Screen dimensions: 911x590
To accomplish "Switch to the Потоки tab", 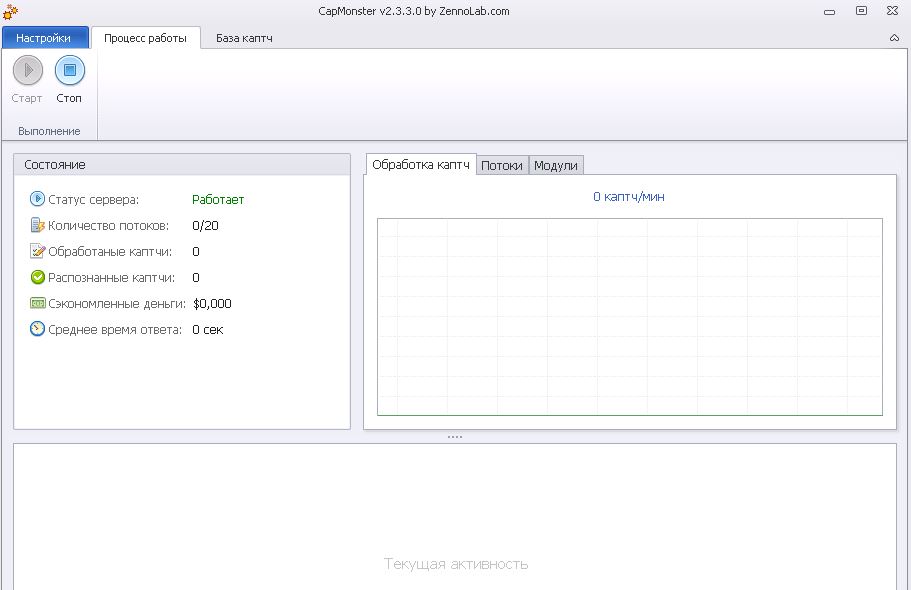I will (x=502, y=166).
